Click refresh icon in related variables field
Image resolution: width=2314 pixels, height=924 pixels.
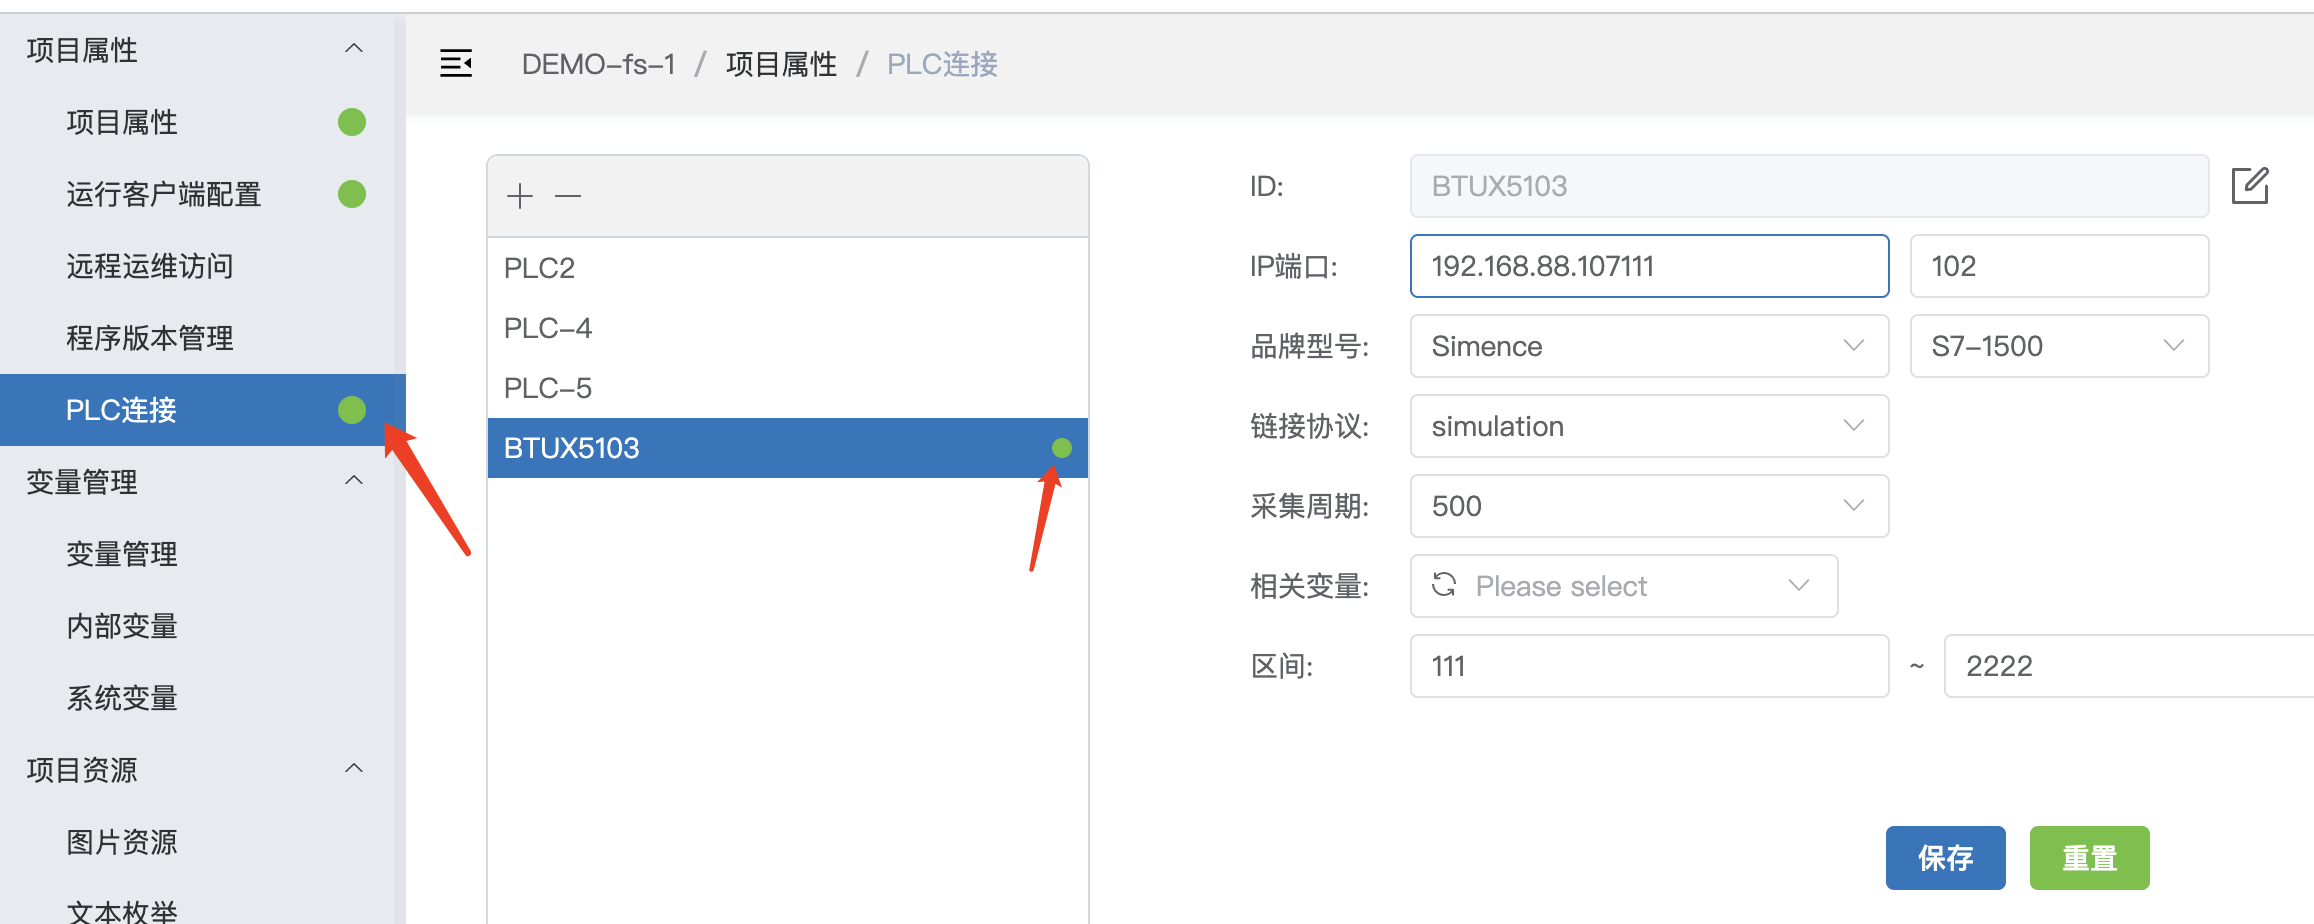point(1444,585)
